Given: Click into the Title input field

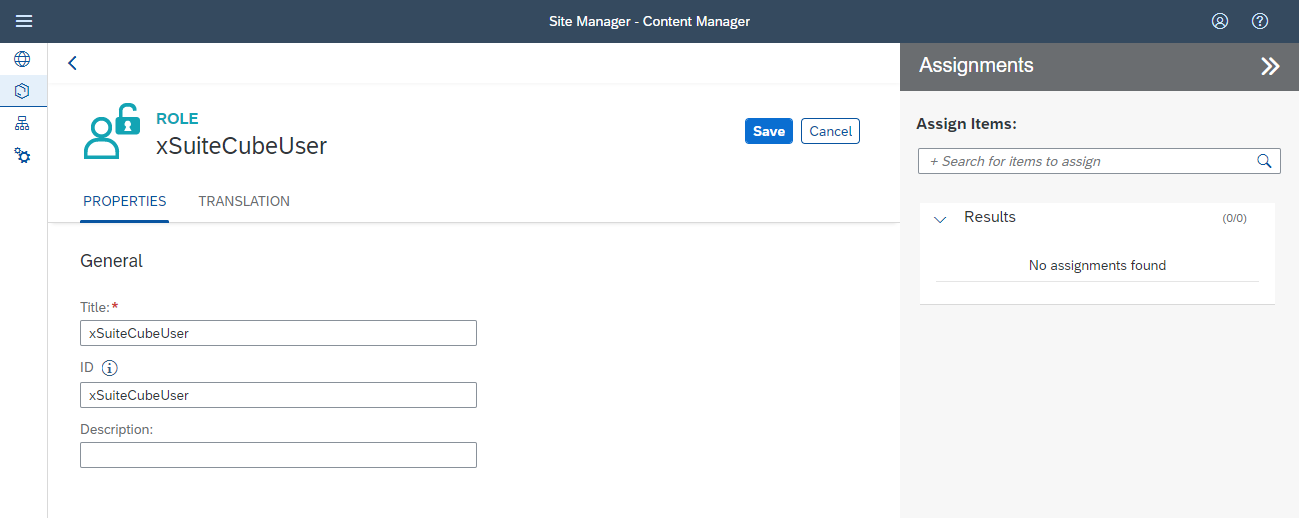Looking at the screenshot, I should 278,333.
